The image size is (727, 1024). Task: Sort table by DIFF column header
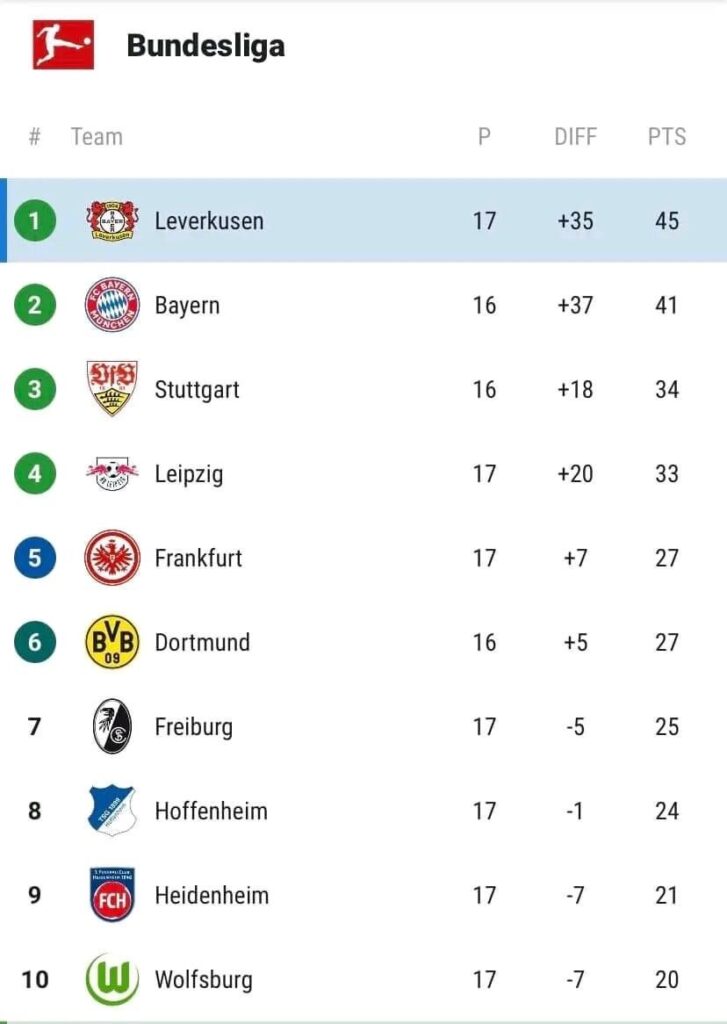(575, 137)
